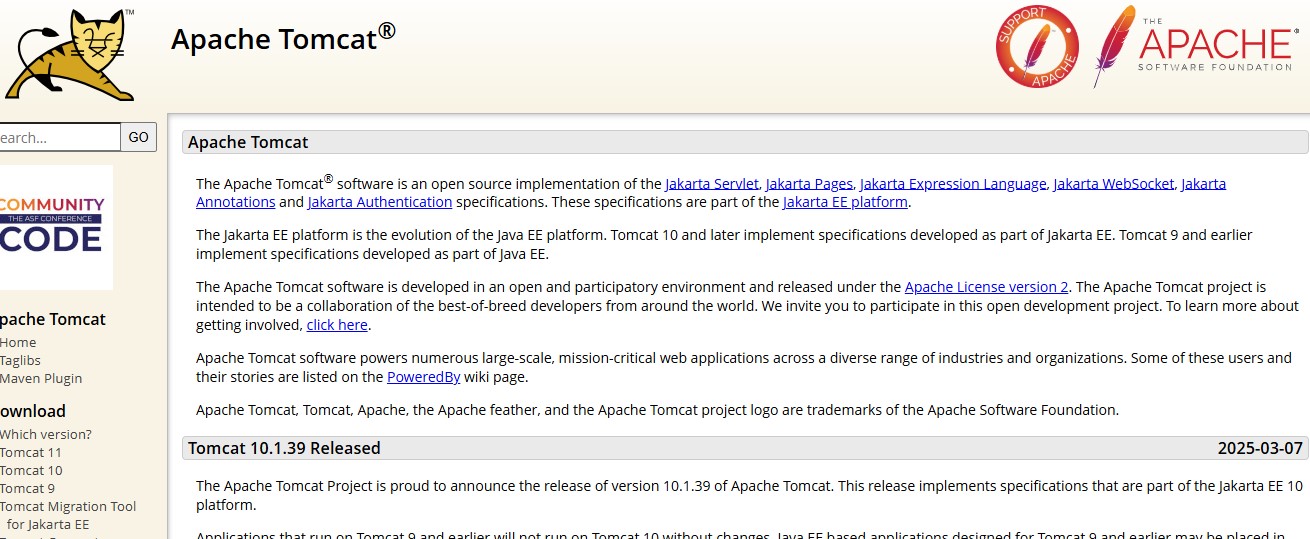This screenshot has height=539, width=1310.
Task: Open the Apache License version 2 link
Action: click(986, 287)
